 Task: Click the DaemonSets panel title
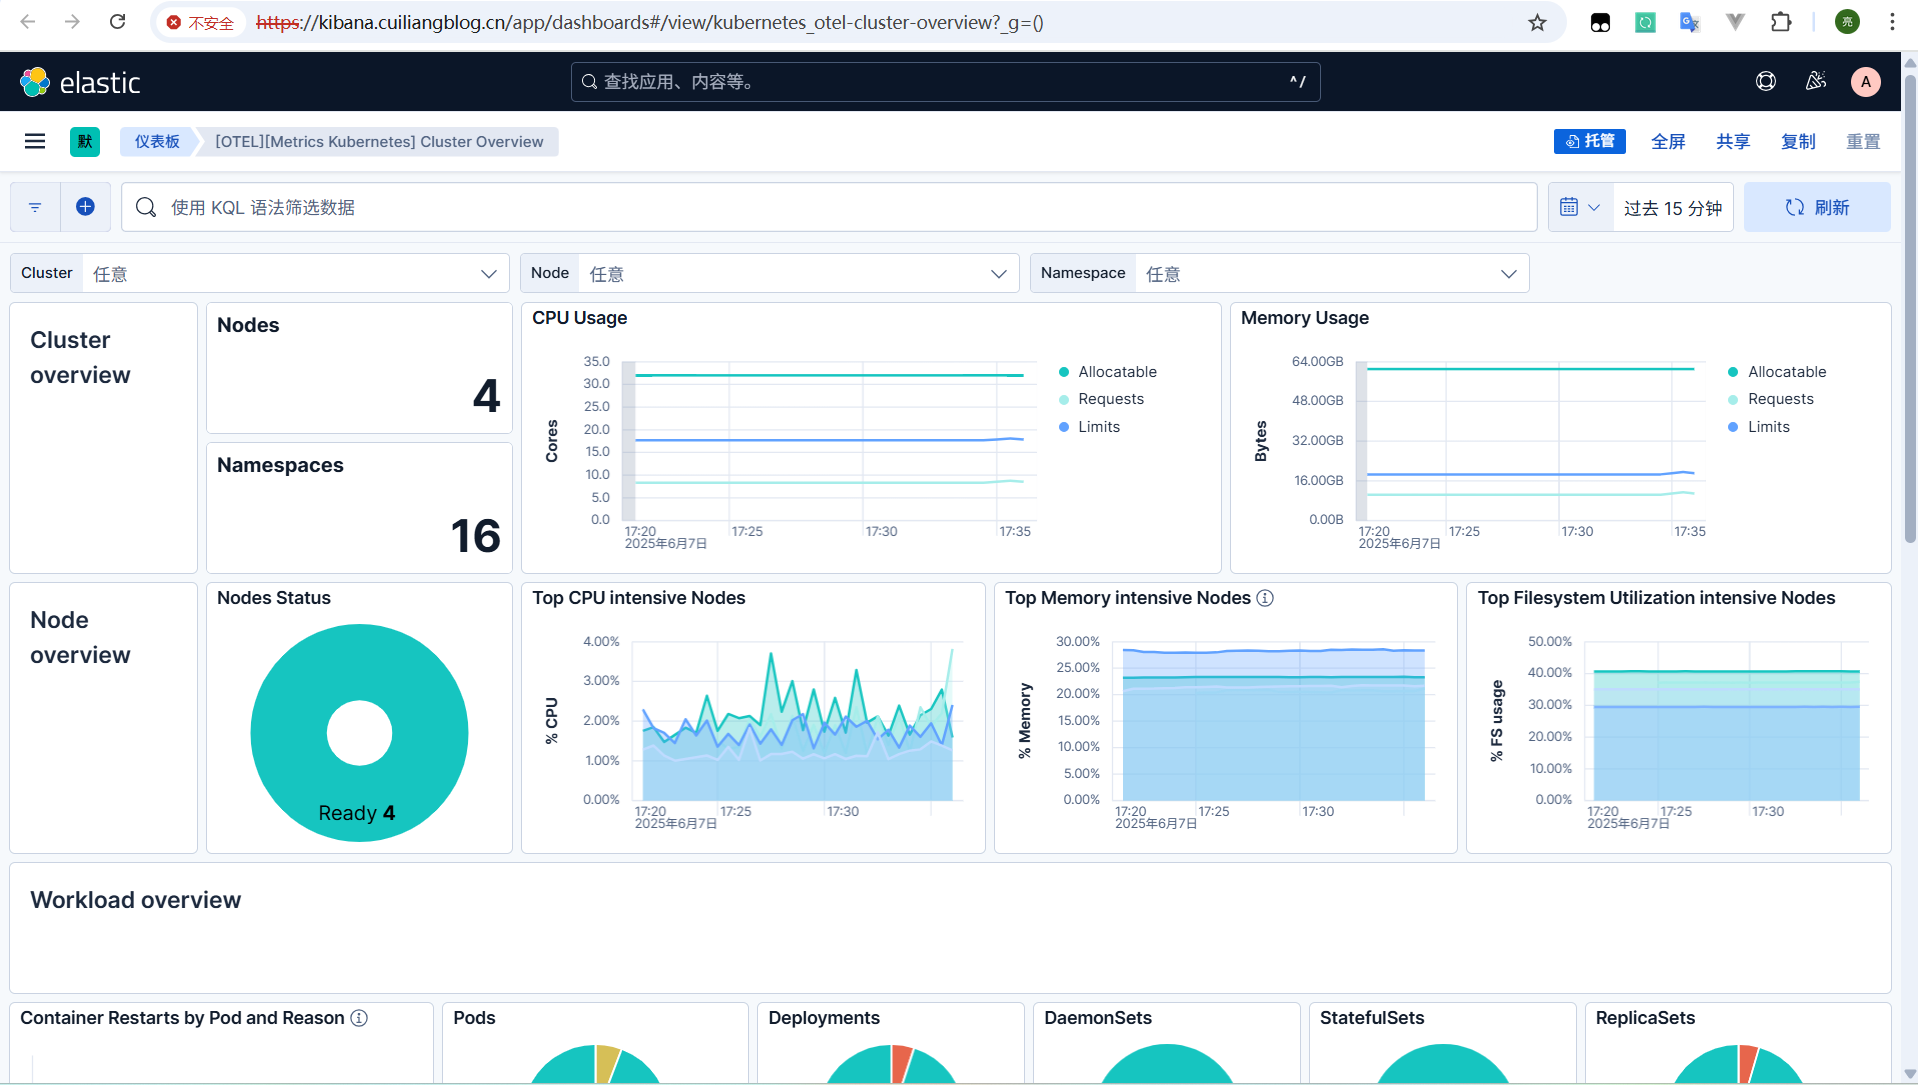pyautogui.click(x=1098, y=1018)
